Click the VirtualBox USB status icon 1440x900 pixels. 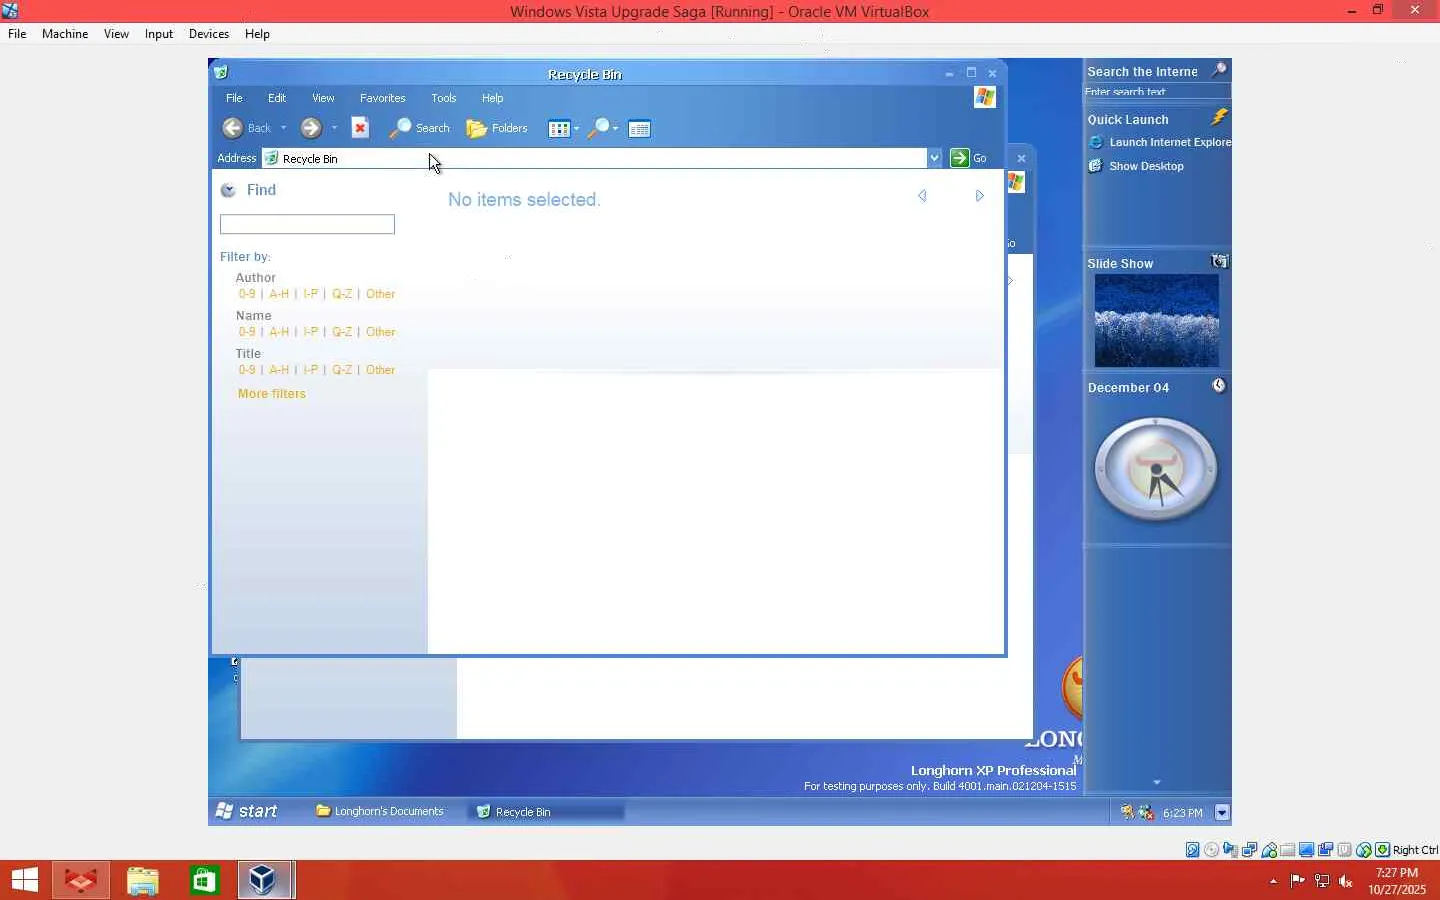(1269, 850)
